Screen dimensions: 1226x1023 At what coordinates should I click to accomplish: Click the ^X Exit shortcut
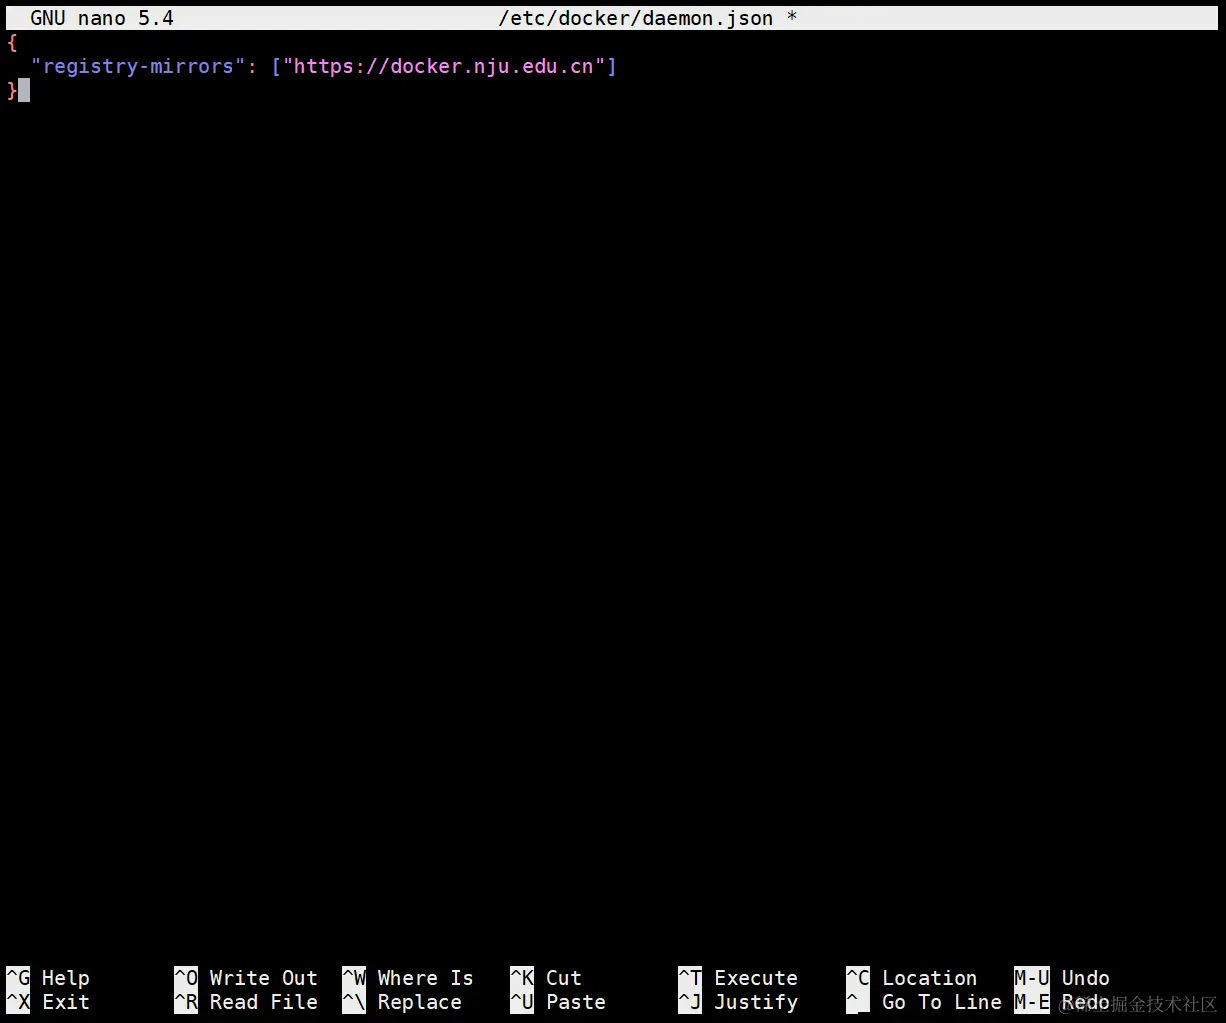48,1002
